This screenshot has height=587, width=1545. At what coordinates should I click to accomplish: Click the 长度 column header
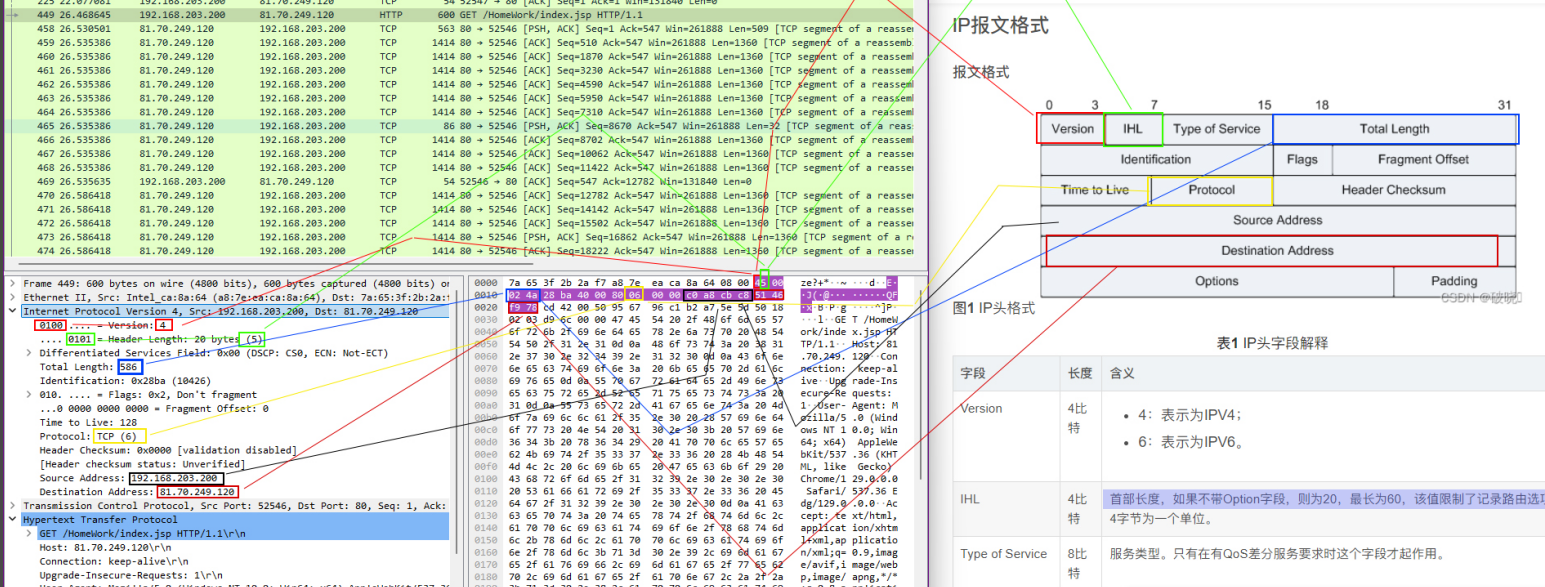(1080, 373)
